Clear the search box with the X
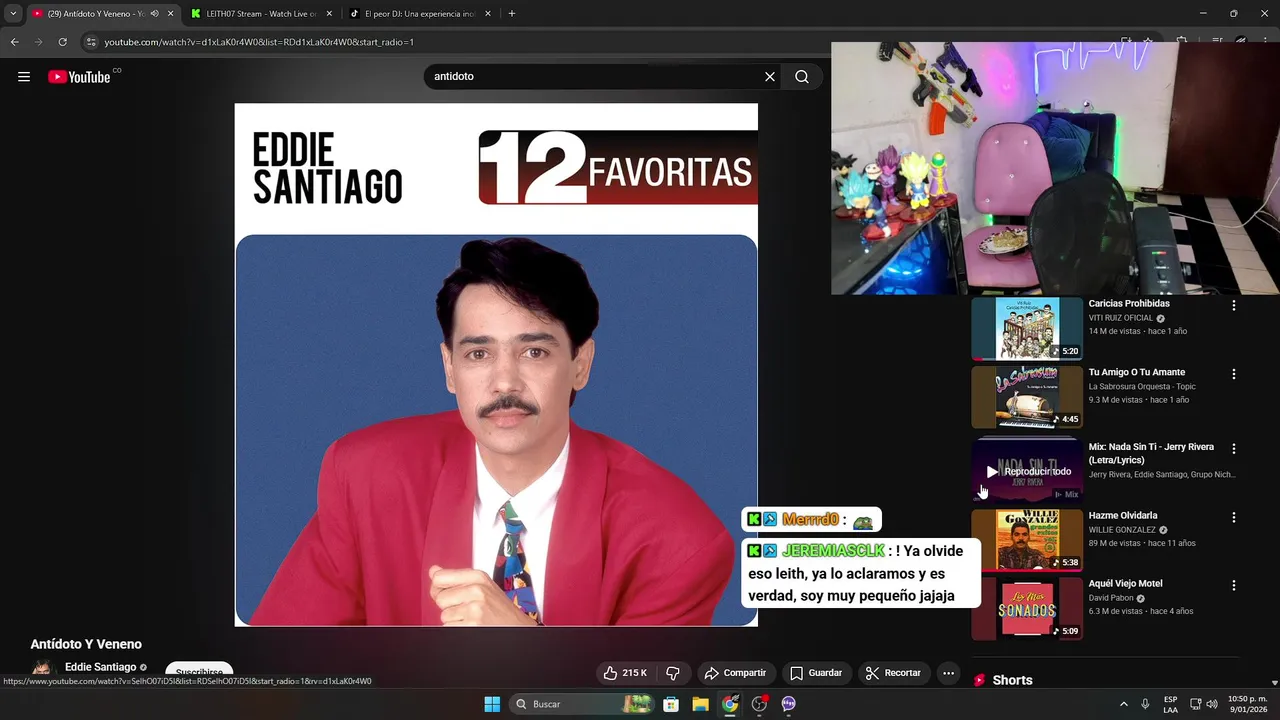Viewport: 1280px width, 720px height. 770,77
